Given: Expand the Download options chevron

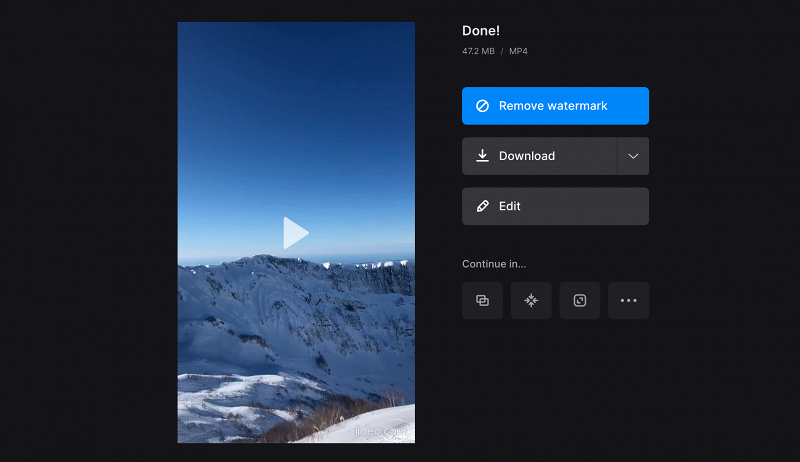Looking at the screenshot, I should click(x=633, y=156).
